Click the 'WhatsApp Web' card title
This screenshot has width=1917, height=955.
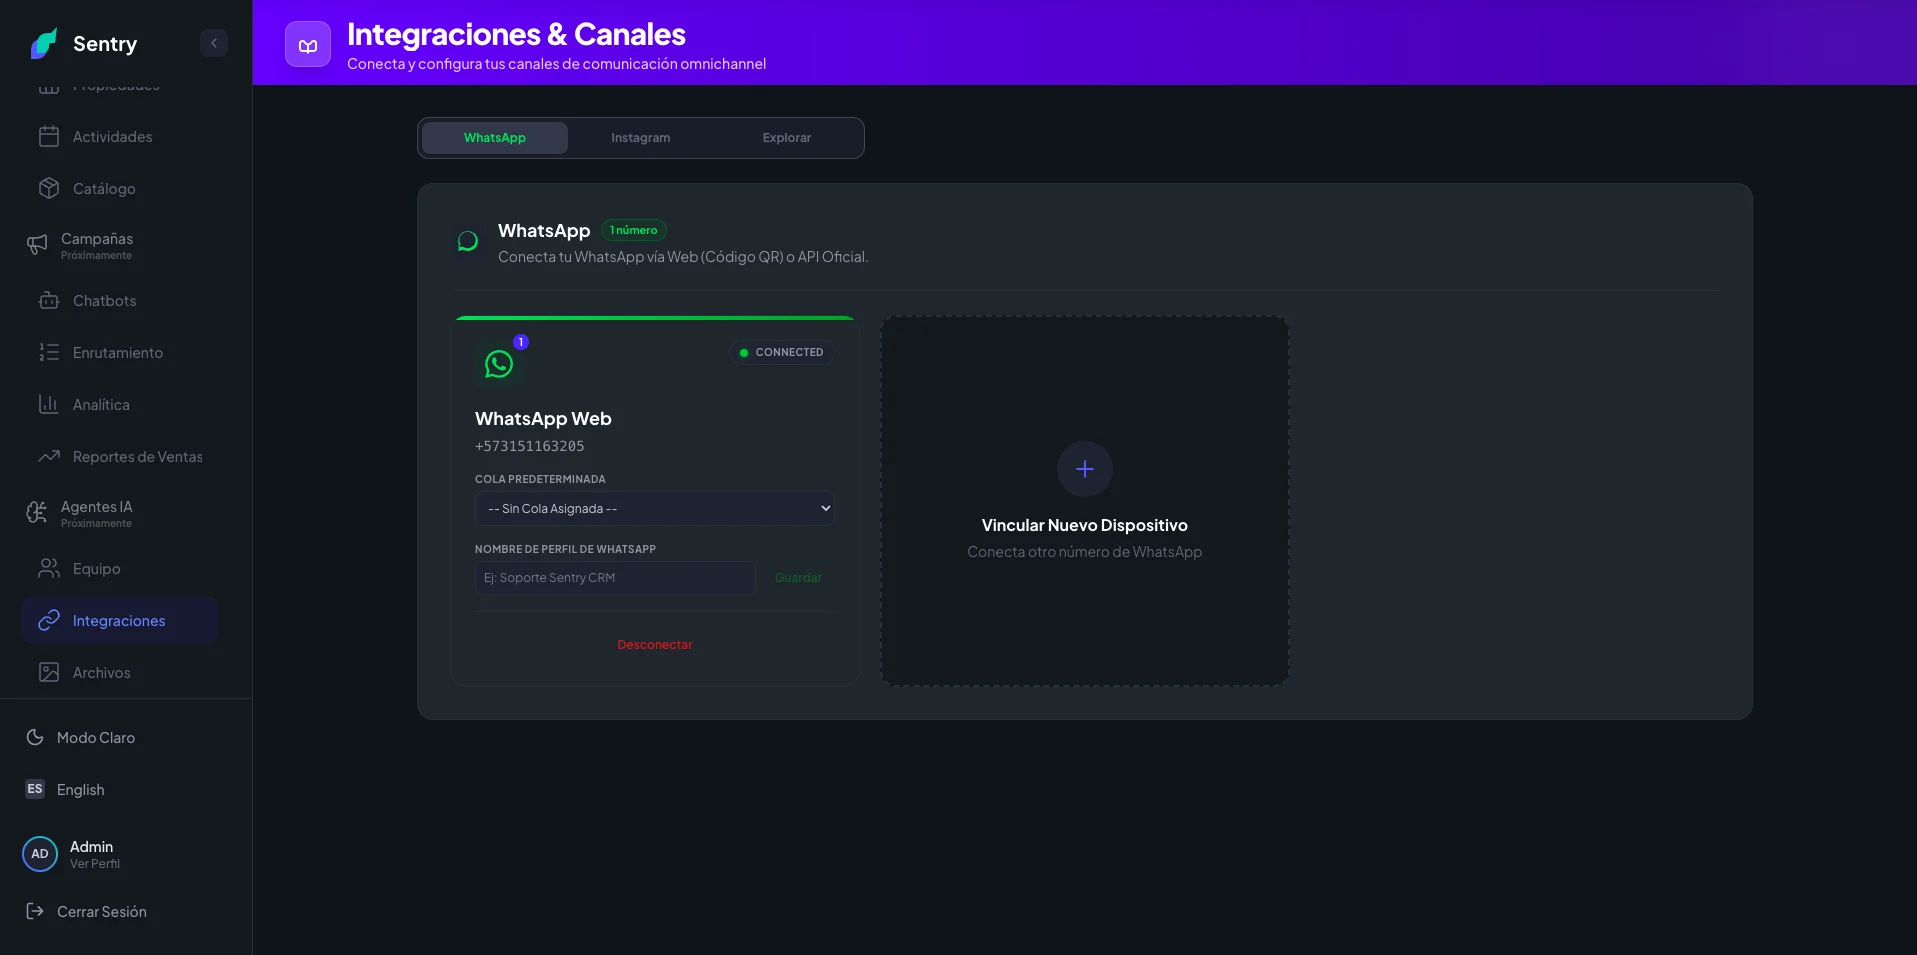pos(543,419)
